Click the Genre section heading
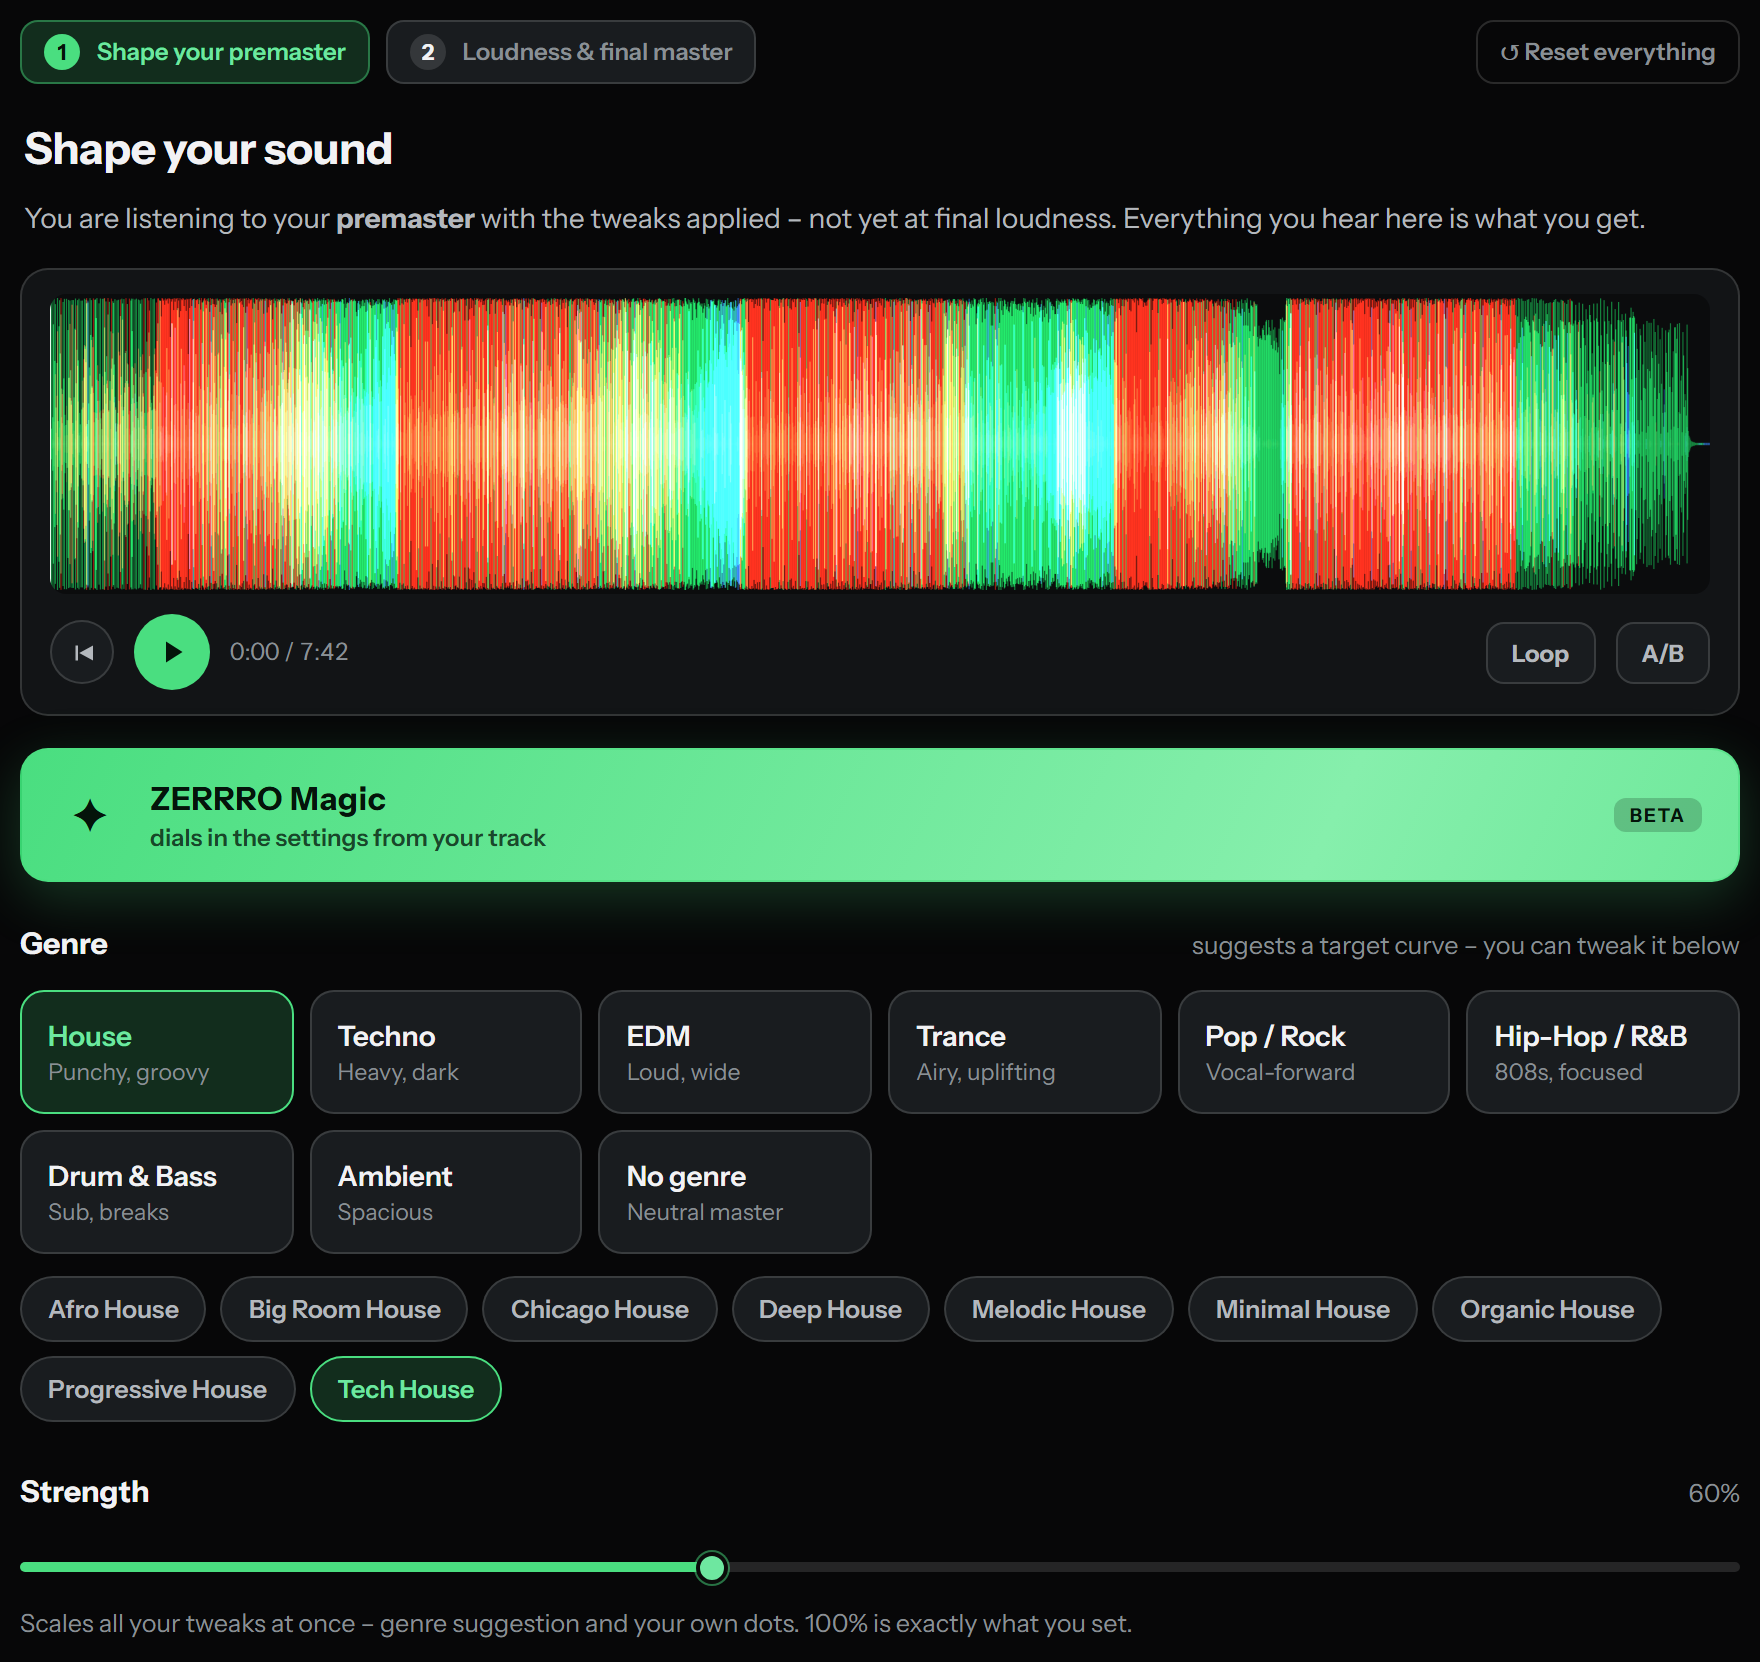The height and width of the screenshot is (1662, 1760). tap(64, 944)
